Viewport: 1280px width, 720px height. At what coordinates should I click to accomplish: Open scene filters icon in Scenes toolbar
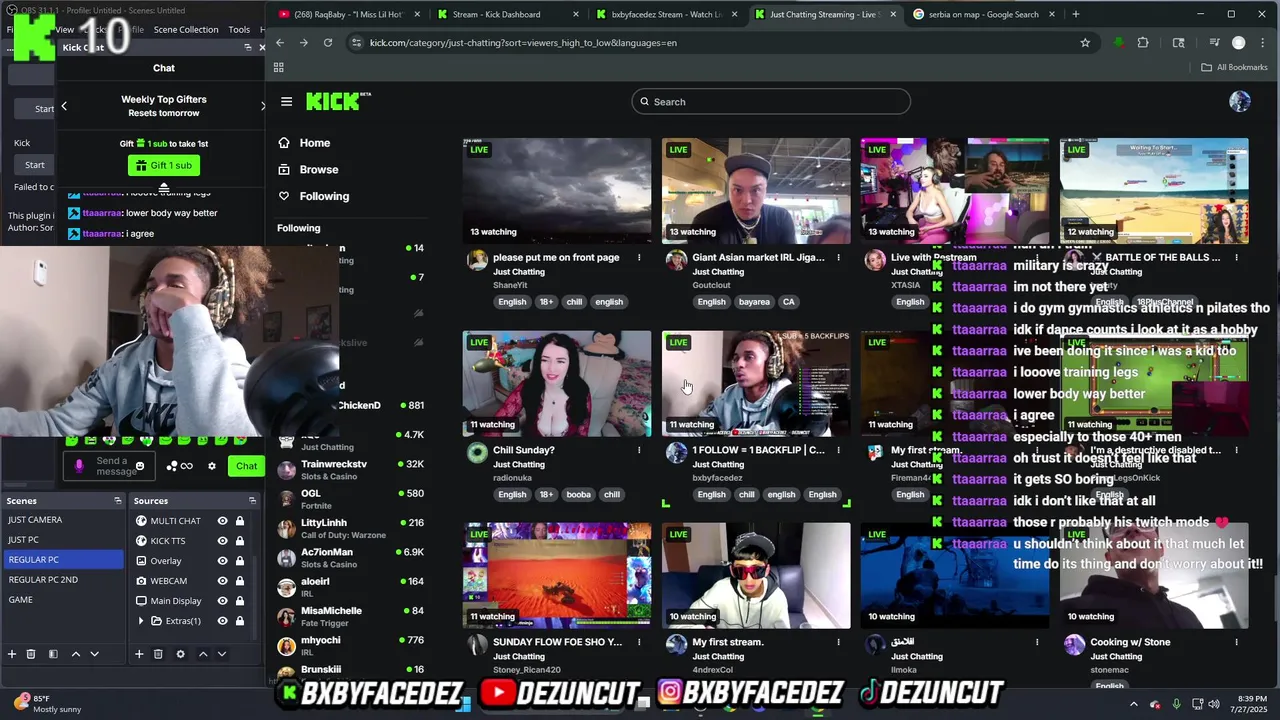coord(53,654)
